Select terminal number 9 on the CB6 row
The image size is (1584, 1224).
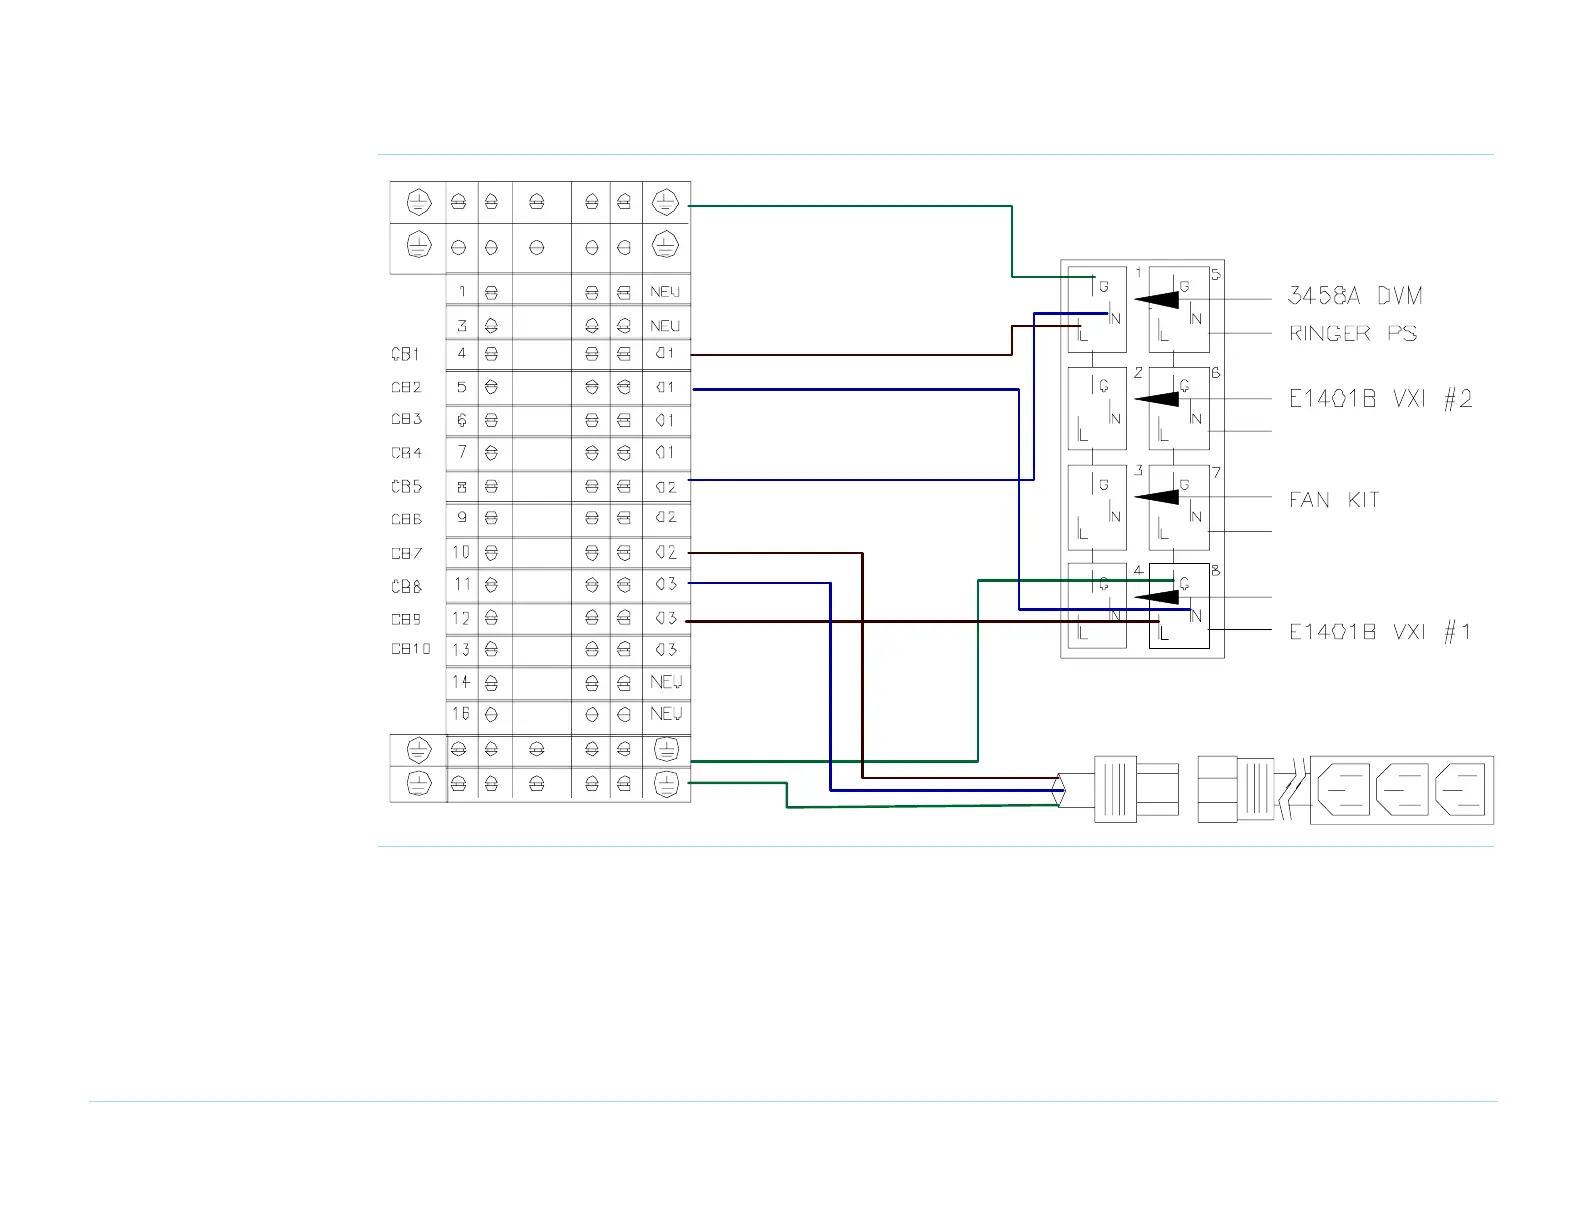462,518
